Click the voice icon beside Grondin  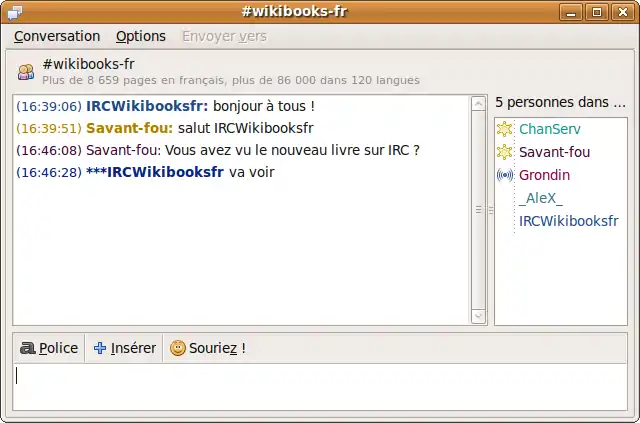(x=505, y=175)
